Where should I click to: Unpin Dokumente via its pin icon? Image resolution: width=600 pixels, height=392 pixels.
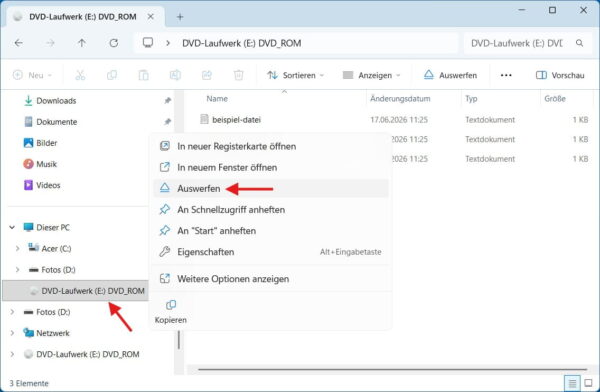(x=167, y=122)
